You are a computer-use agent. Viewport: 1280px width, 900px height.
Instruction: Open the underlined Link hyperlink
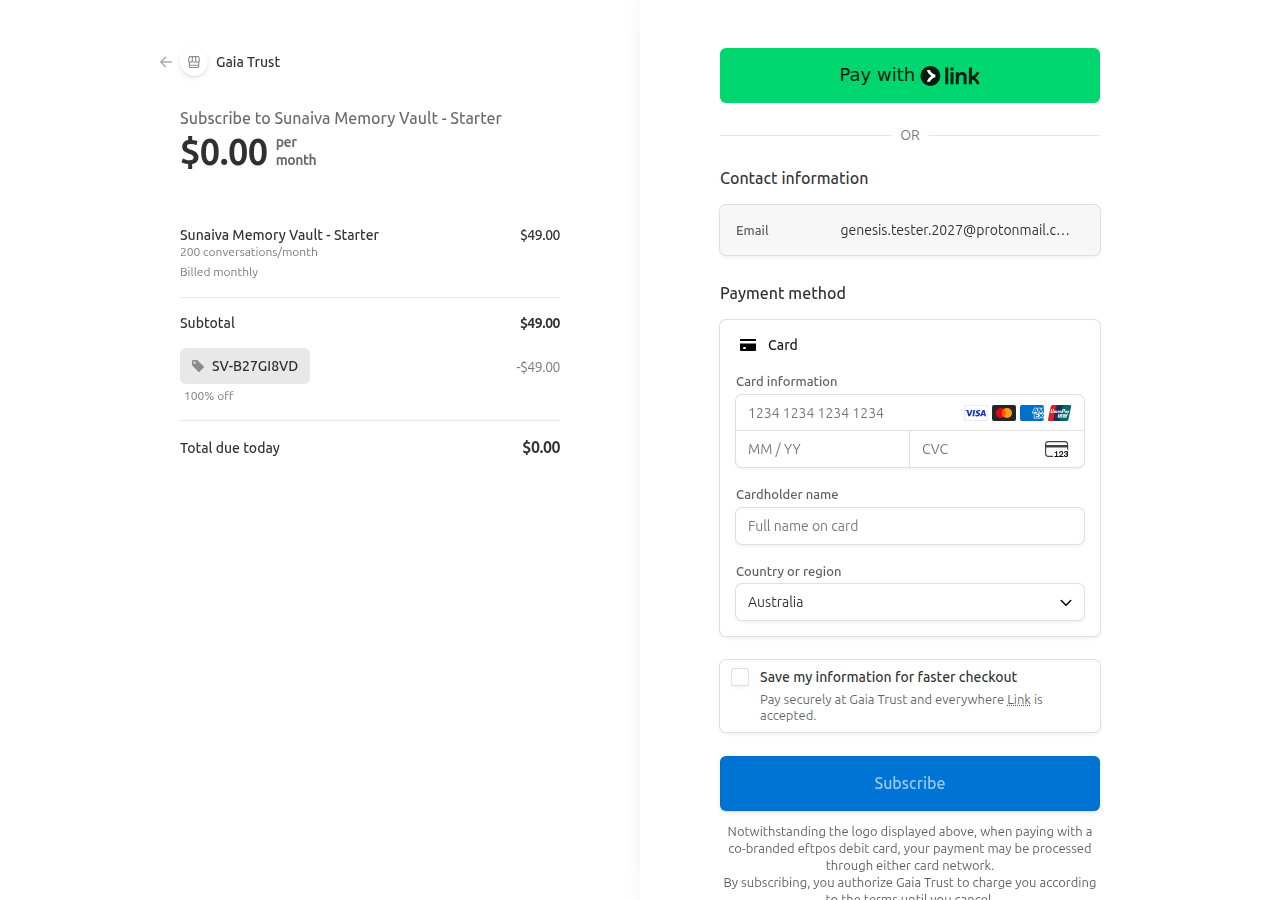click(1018, 700)
